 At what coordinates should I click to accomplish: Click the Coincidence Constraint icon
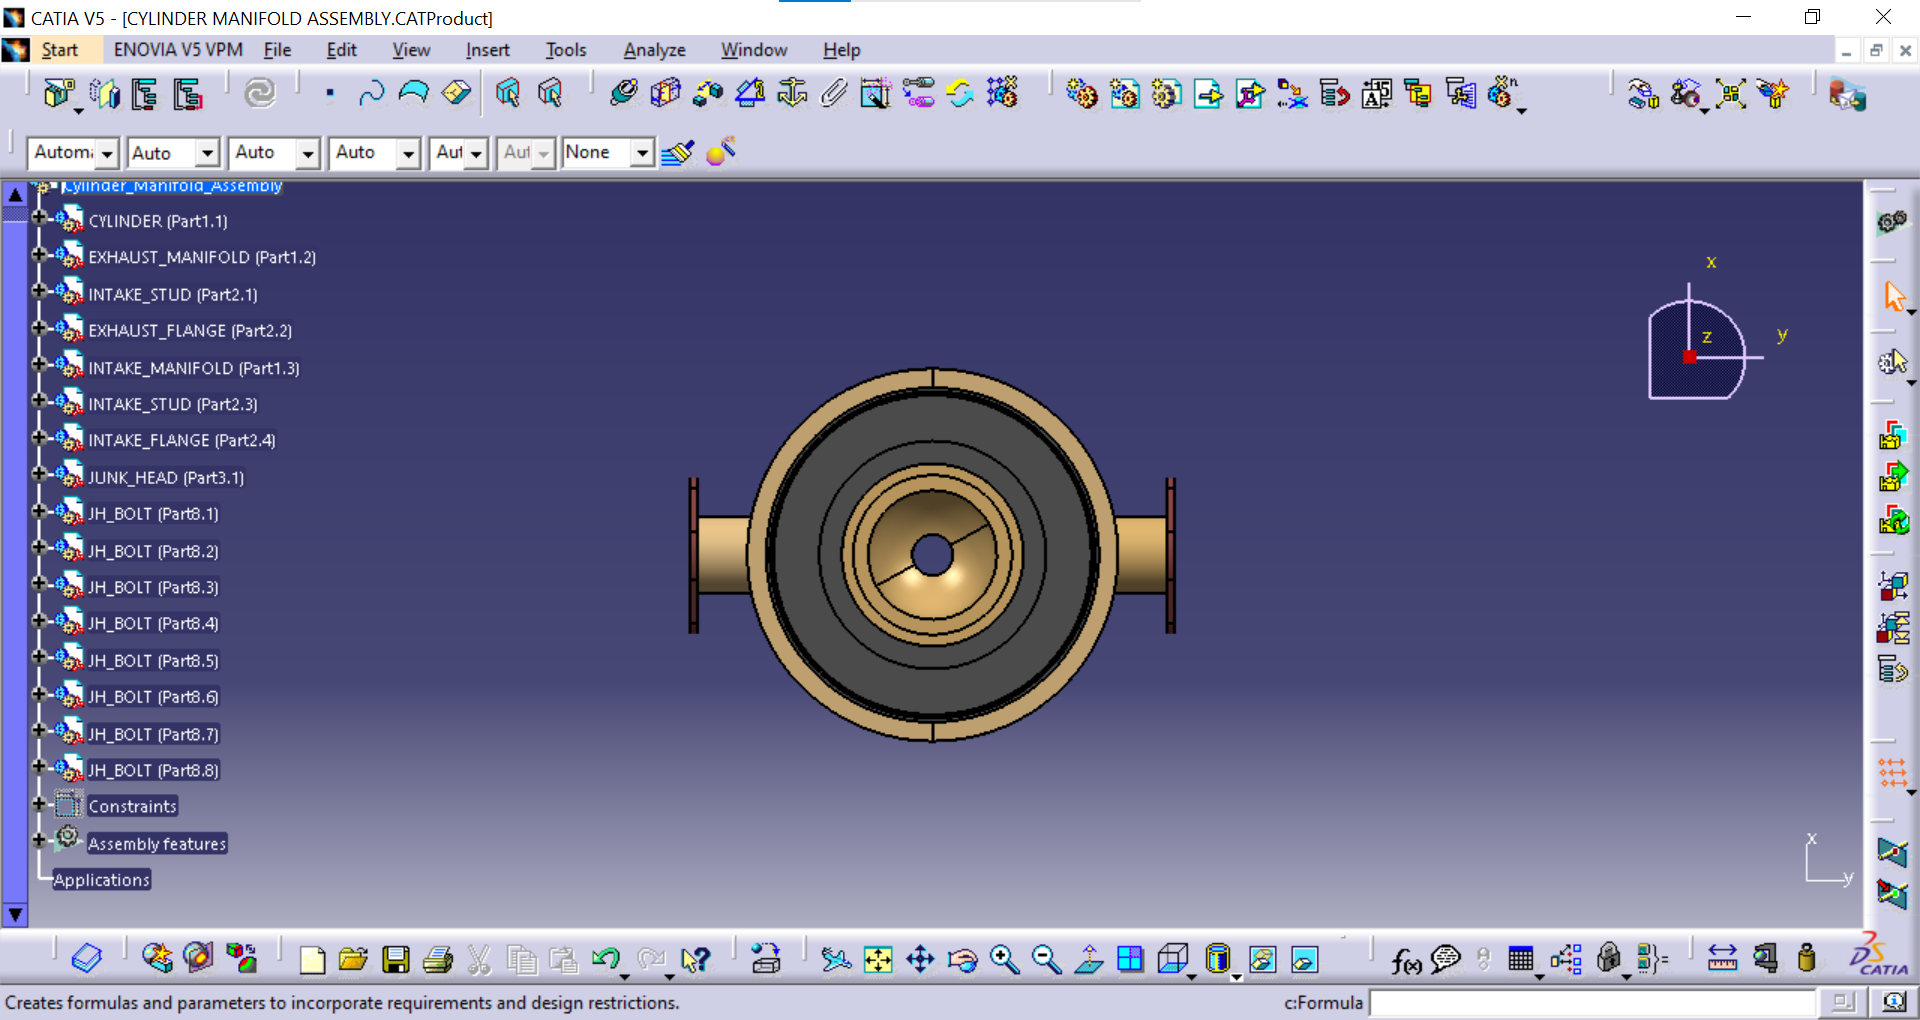click(623, 94)
